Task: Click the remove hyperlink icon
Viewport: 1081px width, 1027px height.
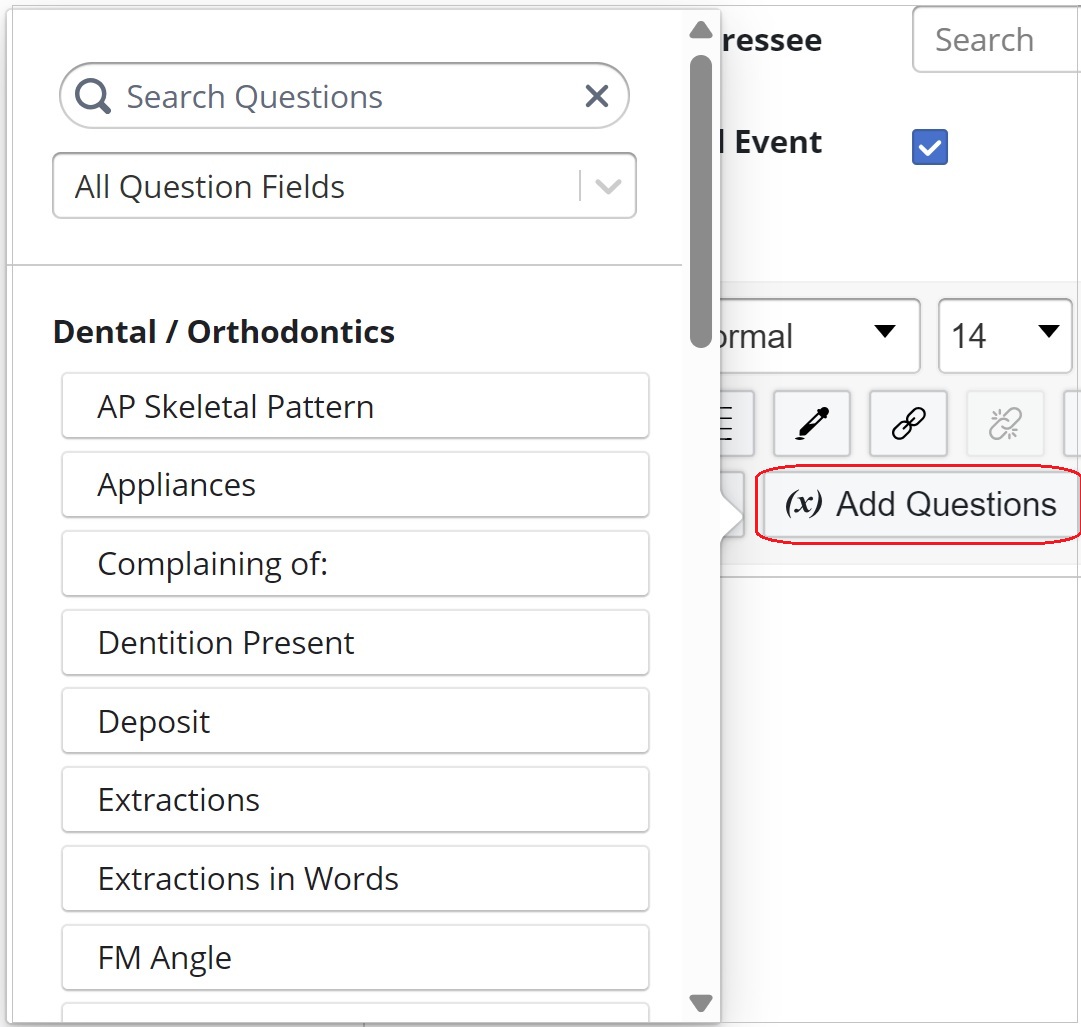Action: point(1004,423)
